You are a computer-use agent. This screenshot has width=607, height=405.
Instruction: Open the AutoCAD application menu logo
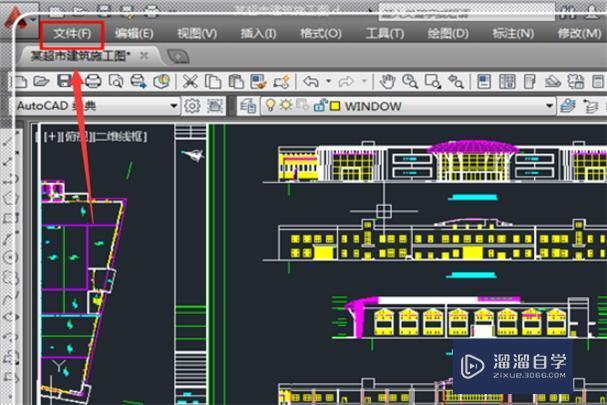[16, 17]
